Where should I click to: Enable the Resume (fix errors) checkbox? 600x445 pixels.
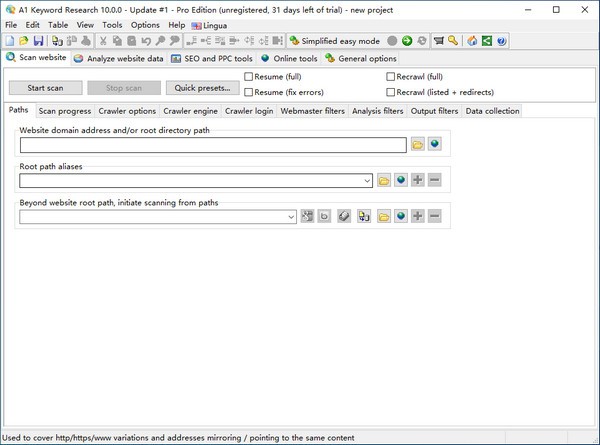click(249, 92)
